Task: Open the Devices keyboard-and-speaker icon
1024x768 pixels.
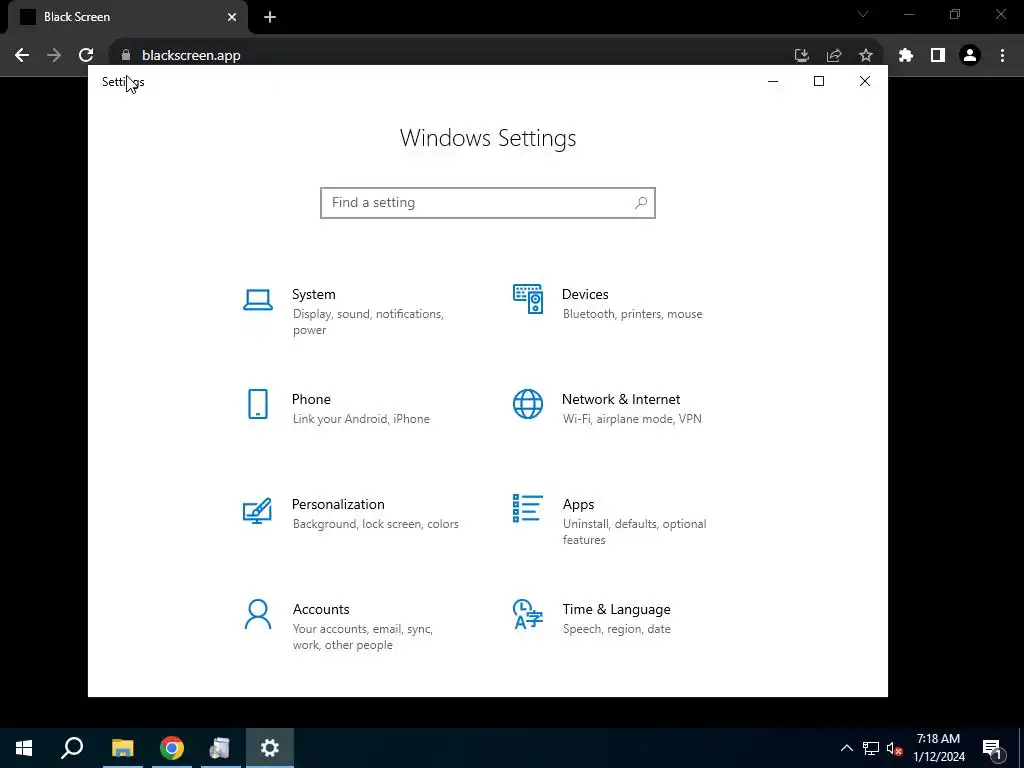Action: tap(528, 299)
